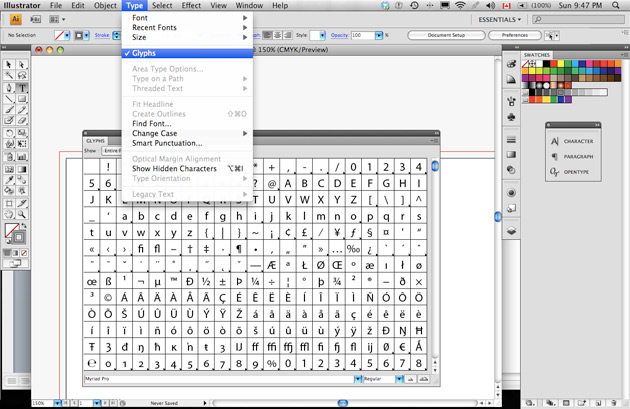Open the Character panel

point(578,141)
